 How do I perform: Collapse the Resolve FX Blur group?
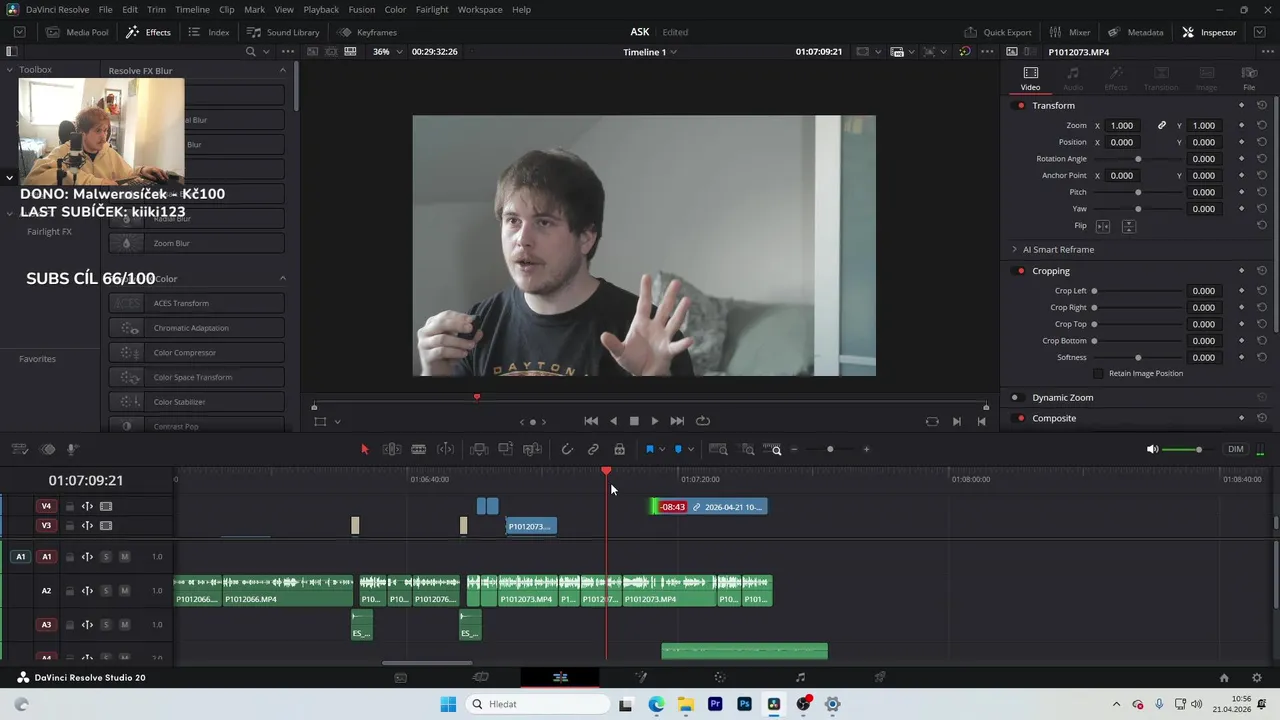click(x=282, y=71)
